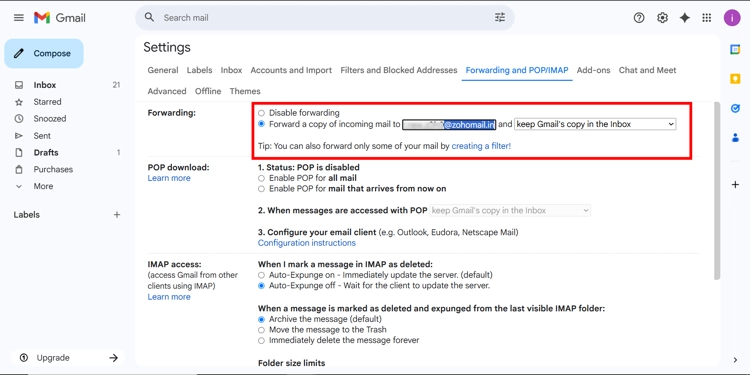Select Enable POP for mail from now on

261,189
